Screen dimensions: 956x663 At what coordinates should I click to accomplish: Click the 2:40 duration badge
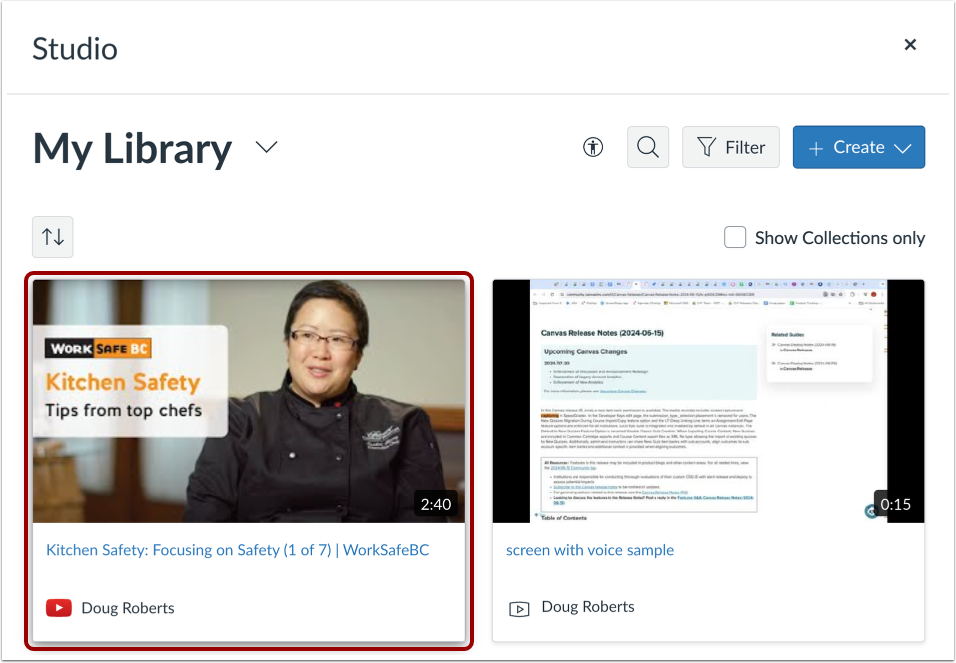[x=436, y=504]
